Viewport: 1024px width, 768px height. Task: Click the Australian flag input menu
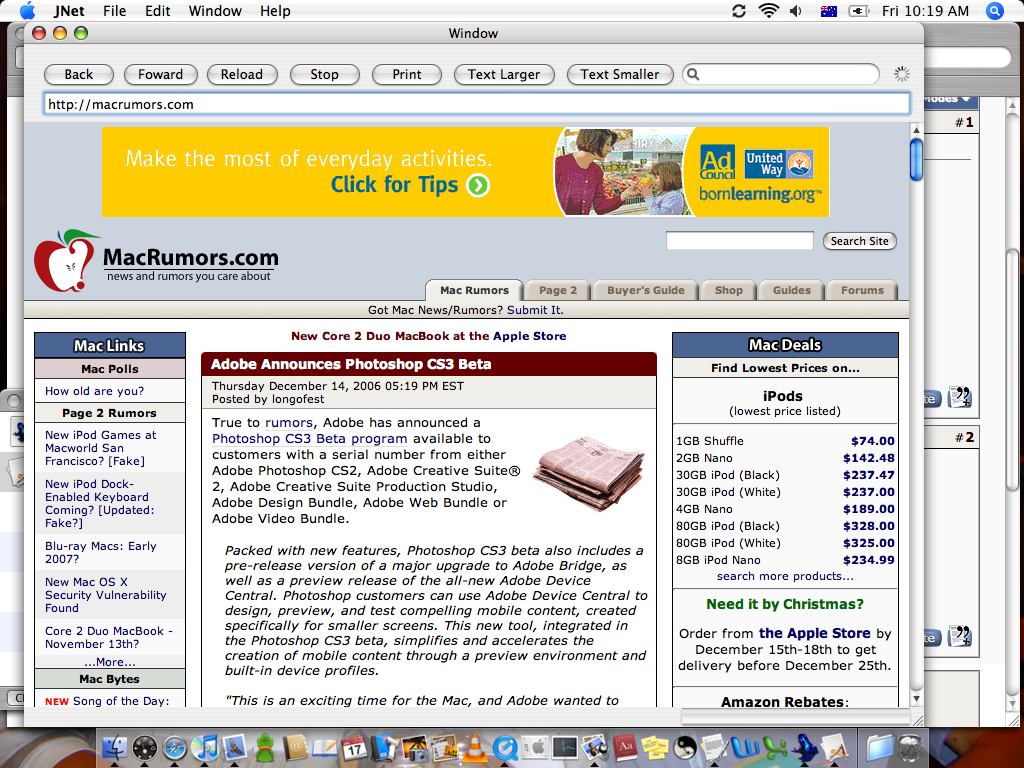pos(829,11)
